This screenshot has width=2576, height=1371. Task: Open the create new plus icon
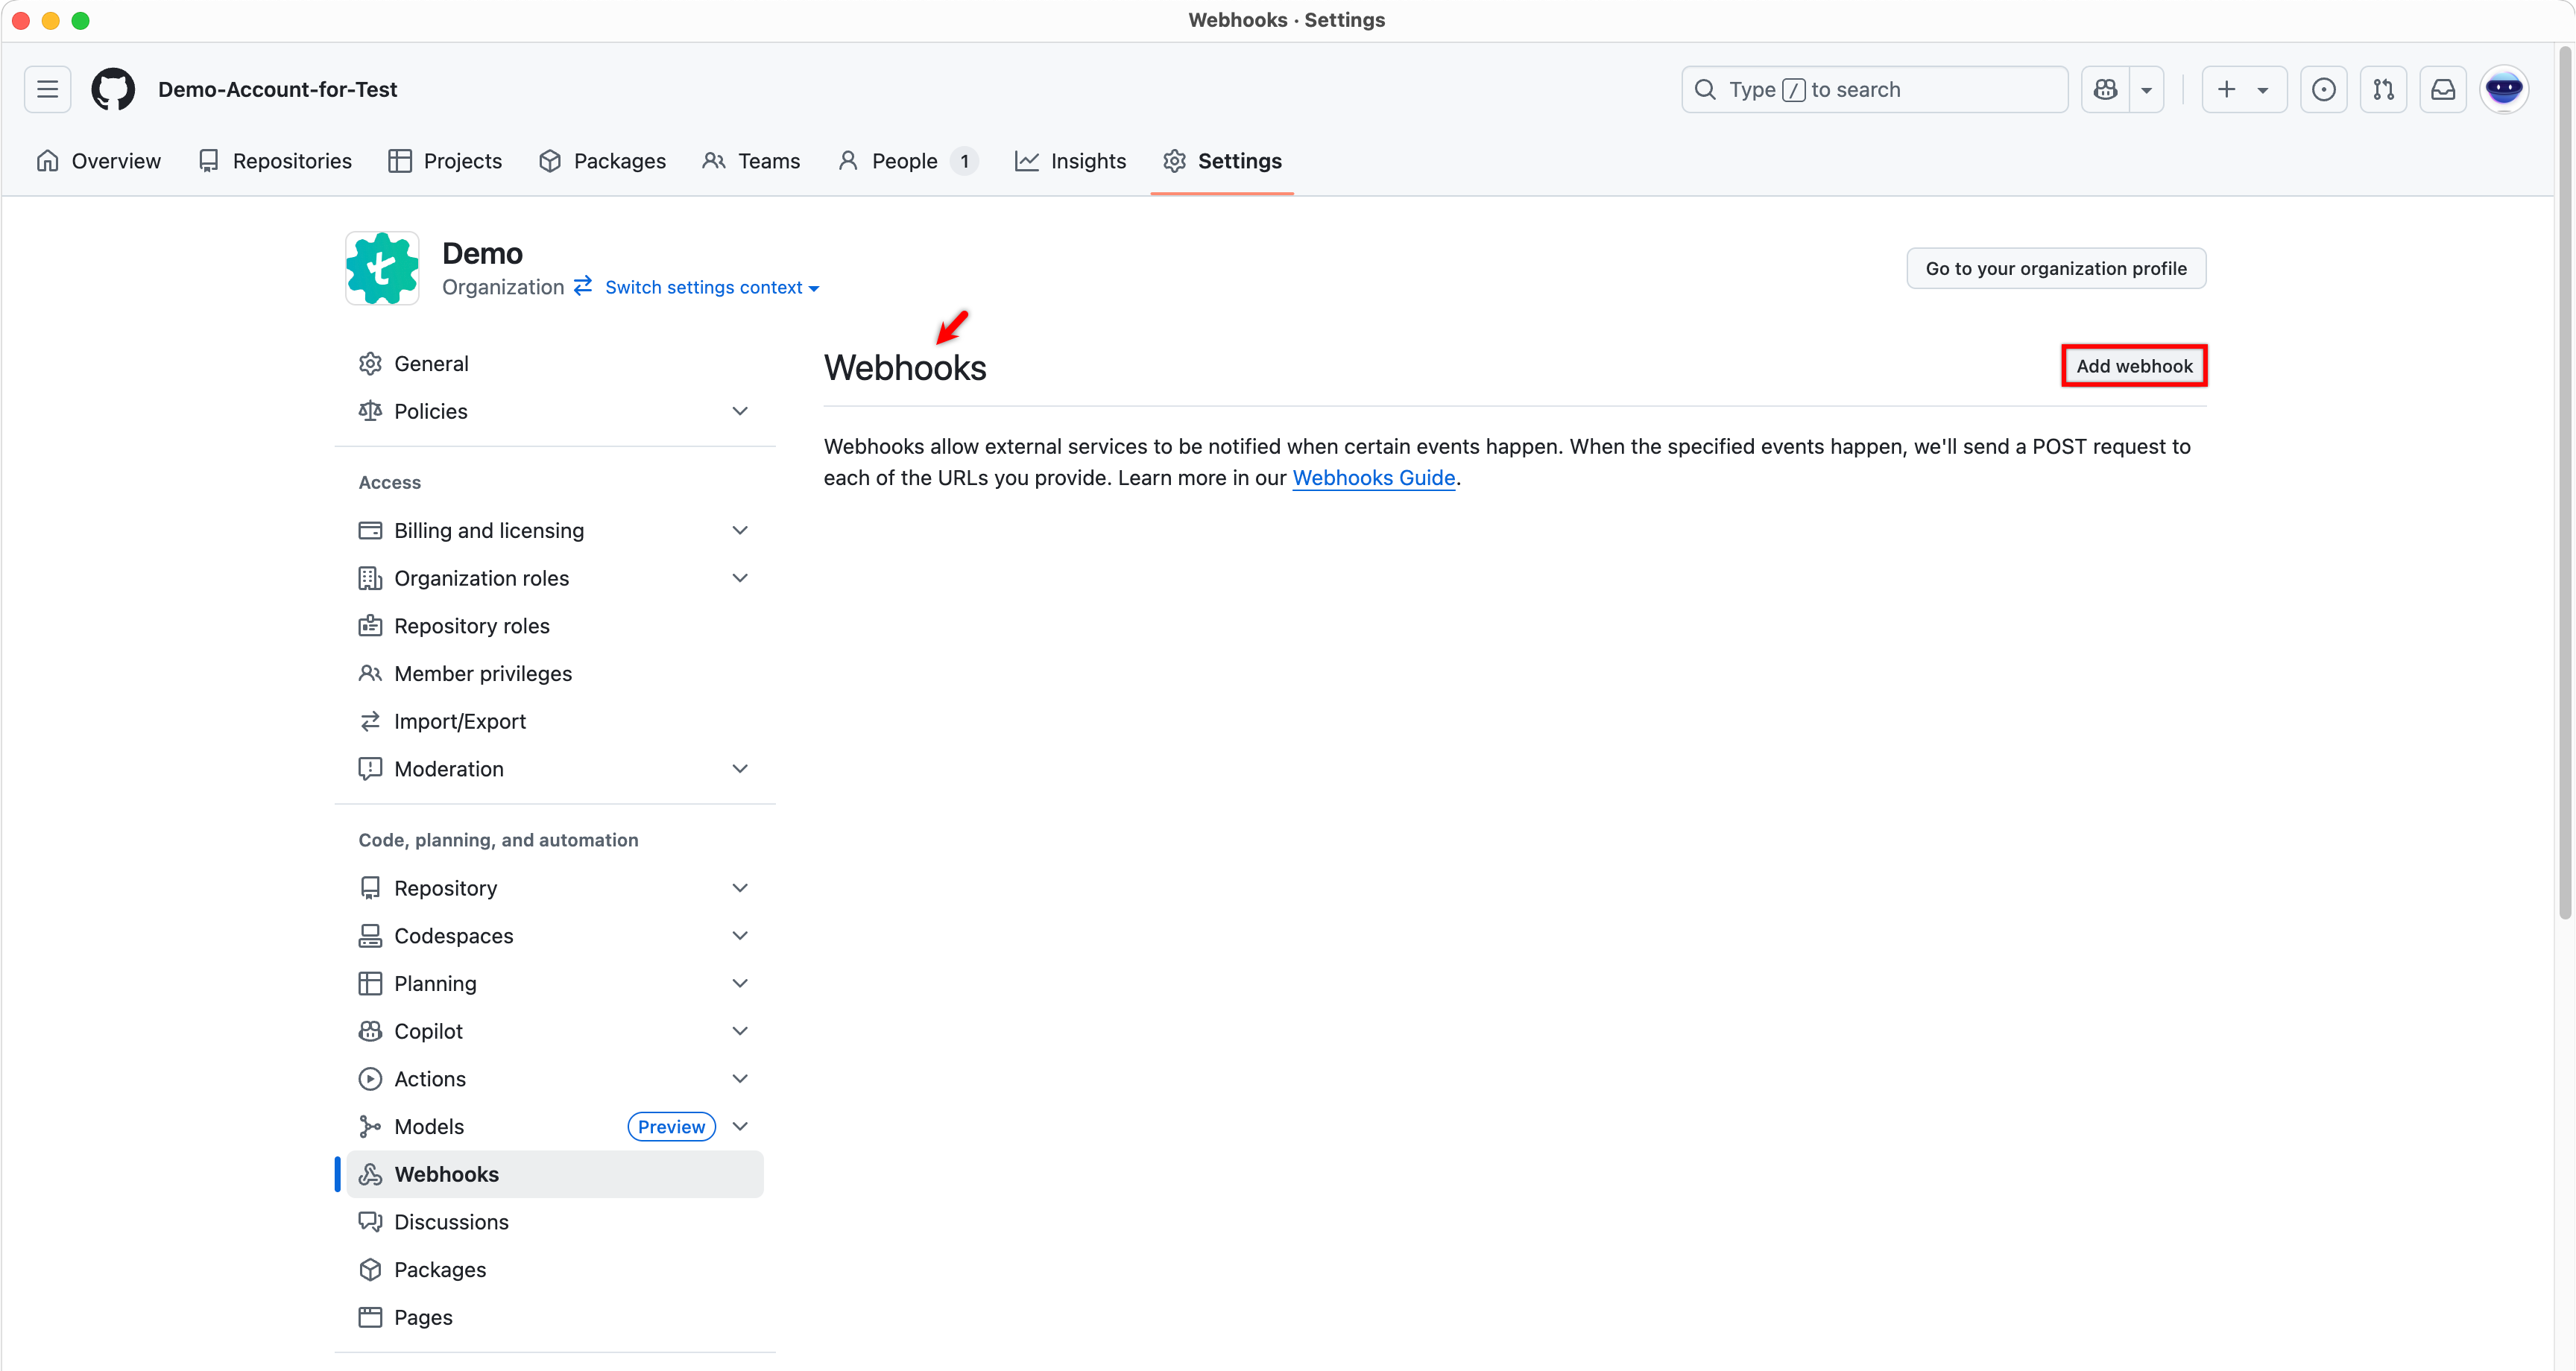point(2227,89)
